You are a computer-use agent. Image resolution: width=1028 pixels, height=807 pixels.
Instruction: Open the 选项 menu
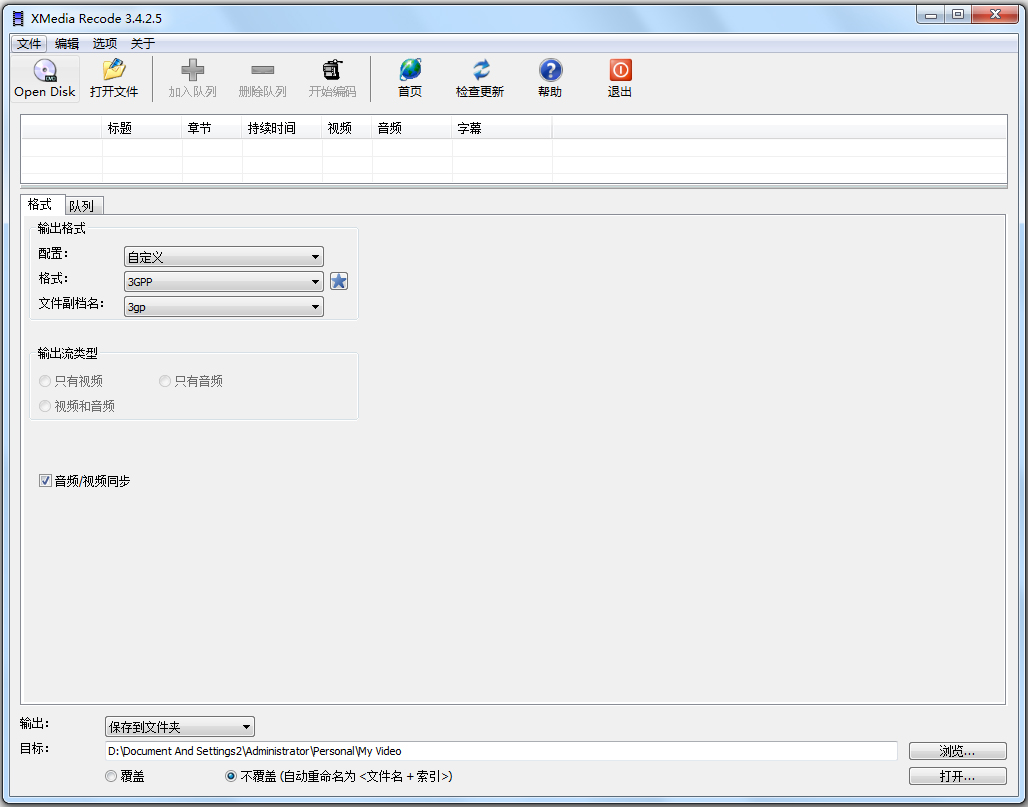(x=105, y=44)
